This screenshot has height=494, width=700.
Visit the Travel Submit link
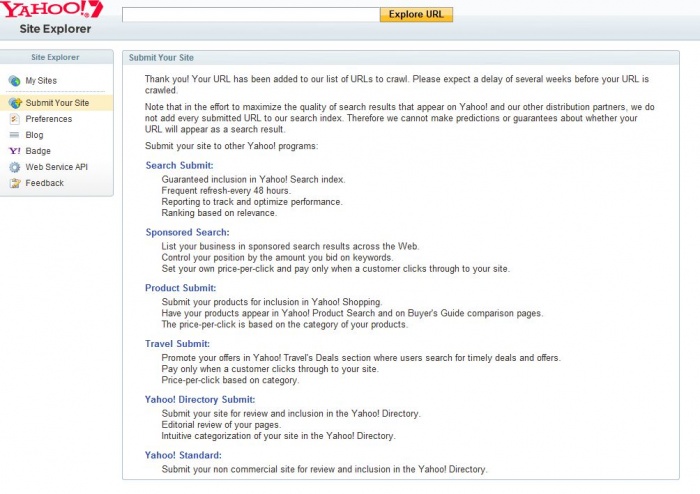point(177,344)
